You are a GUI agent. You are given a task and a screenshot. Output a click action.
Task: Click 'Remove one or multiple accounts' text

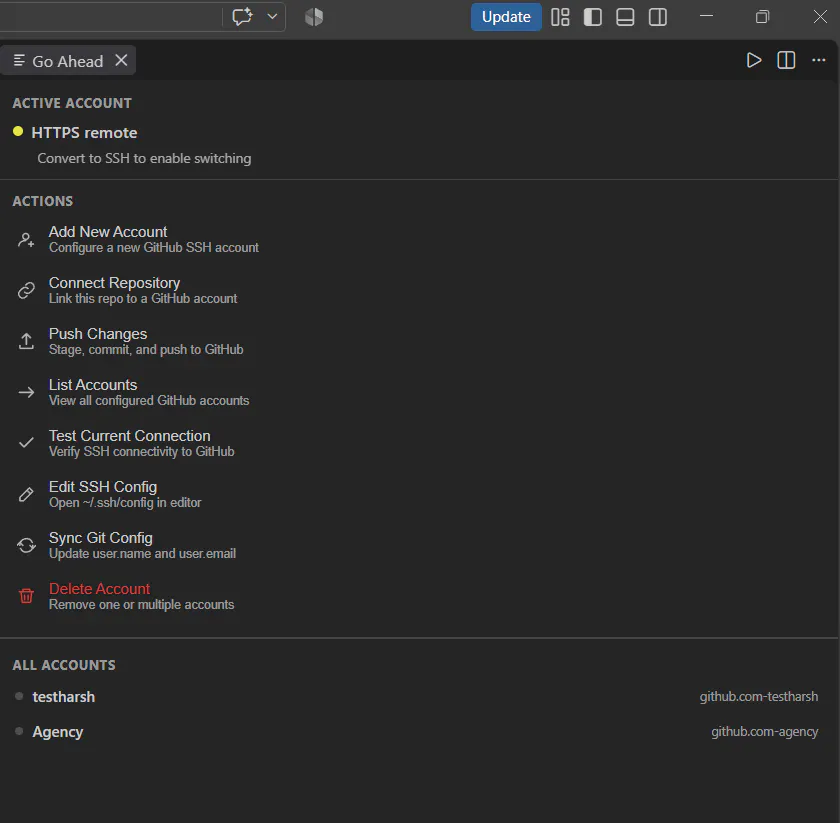(x=141, y=604)
